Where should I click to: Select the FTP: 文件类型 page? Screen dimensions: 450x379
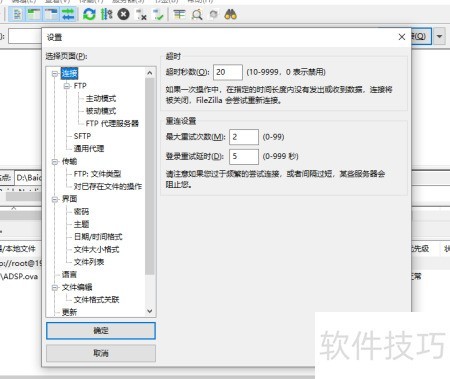97,174
